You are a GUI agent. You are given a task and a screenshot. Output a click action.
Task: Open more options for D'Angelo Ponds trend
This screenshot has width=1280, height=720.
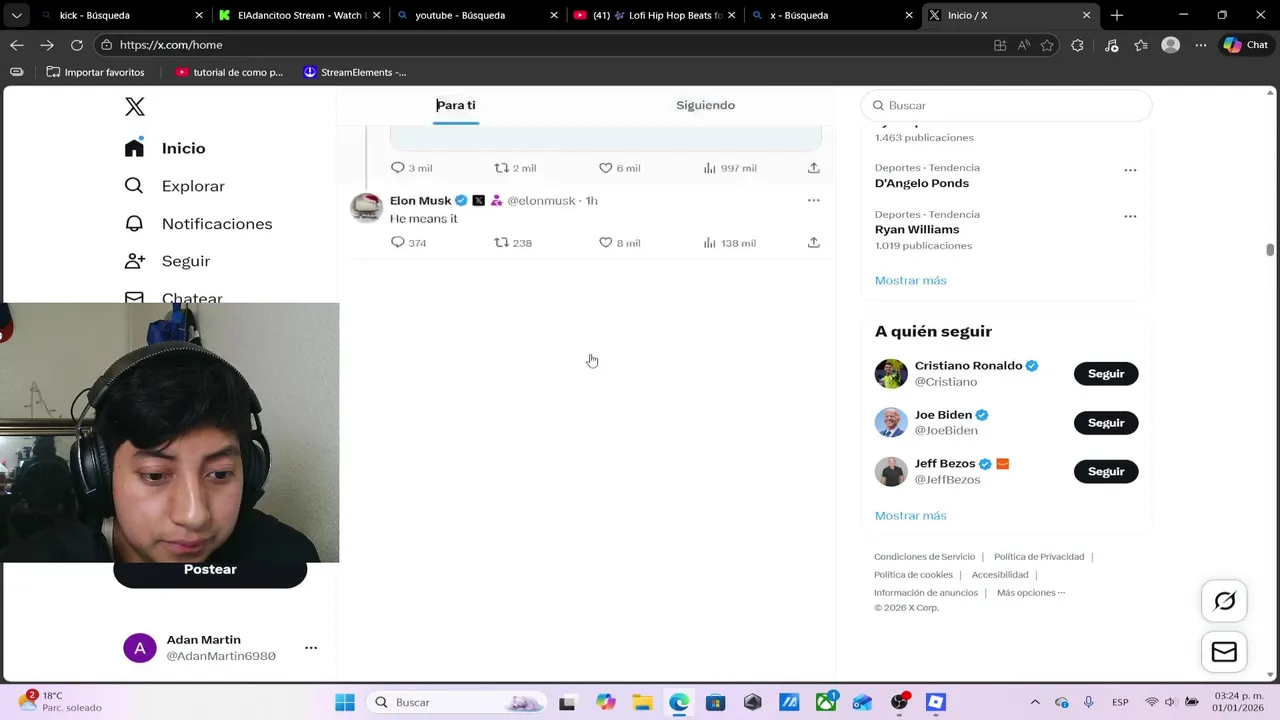1130,170
